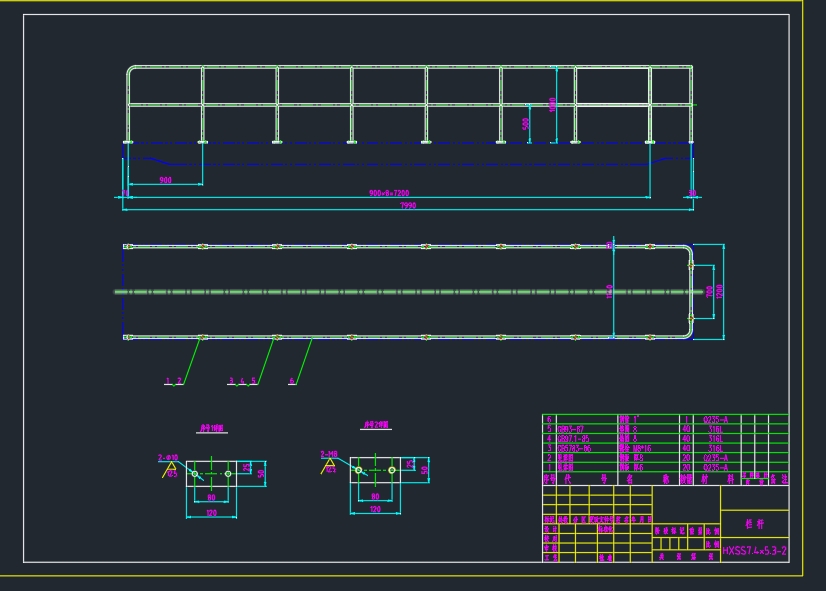This screenshot has height=591, width=826.
Task: Select the 备注 column header
Action: tap(779, 479)
